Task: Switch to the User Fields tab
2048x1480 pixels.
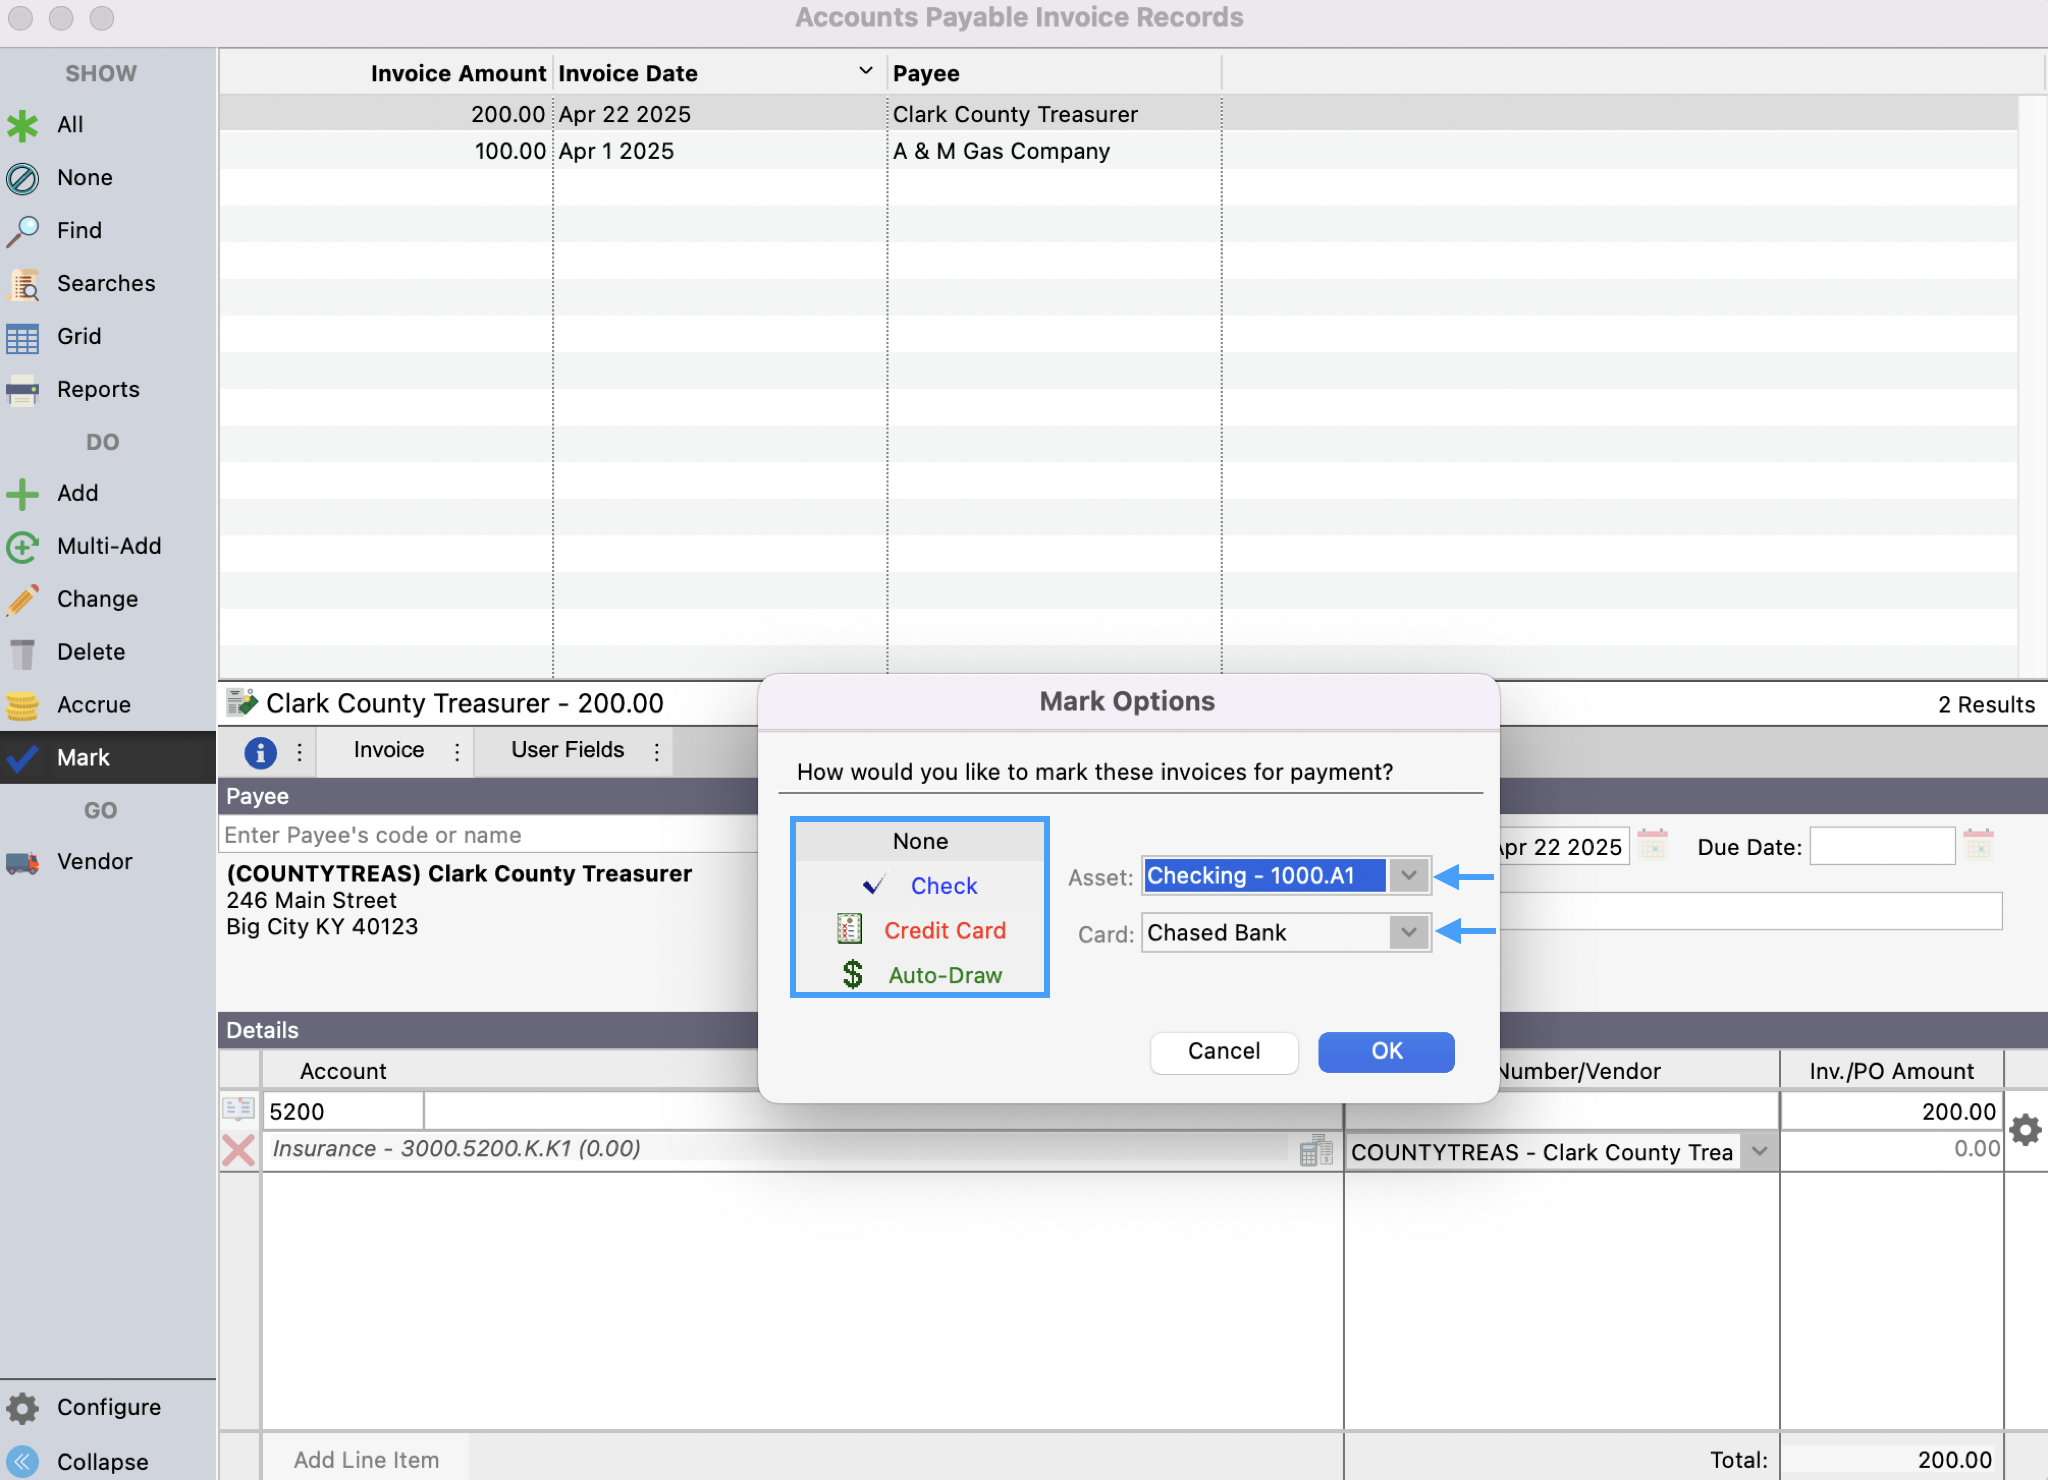Action: pos(567,751)
